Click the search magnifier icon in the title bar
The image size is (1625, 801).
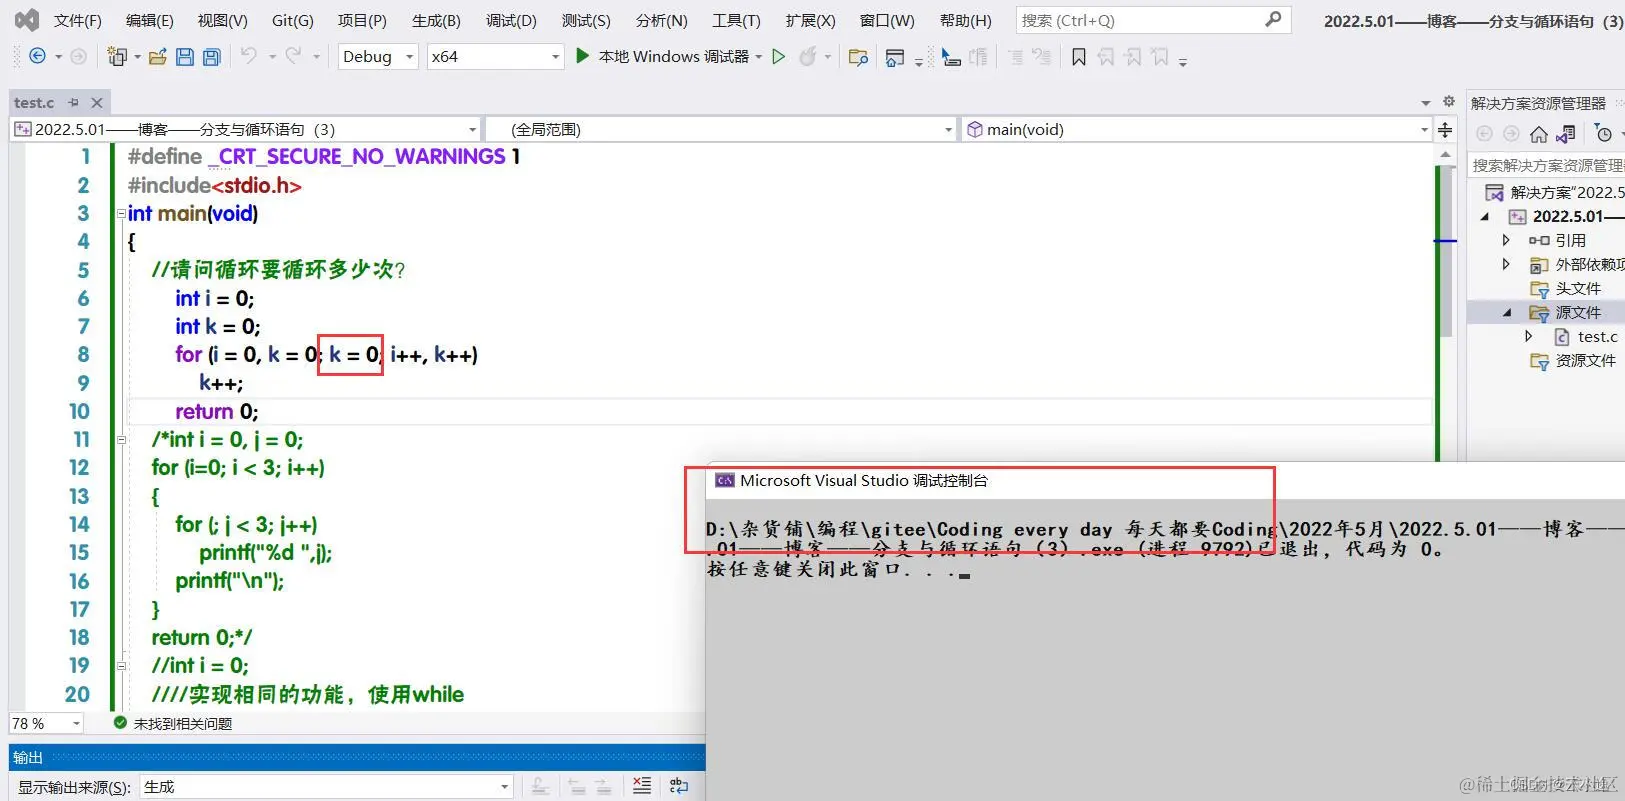click(1273, 19)
